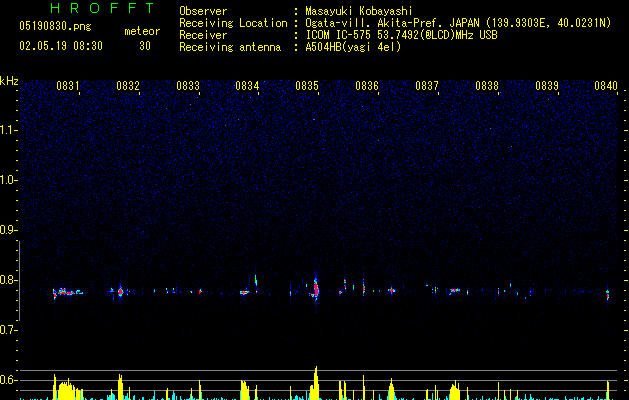The image size is (629, 400).
Task: Click the 0832 time marker
Action: pyautogui.click(x=128, y=86)
